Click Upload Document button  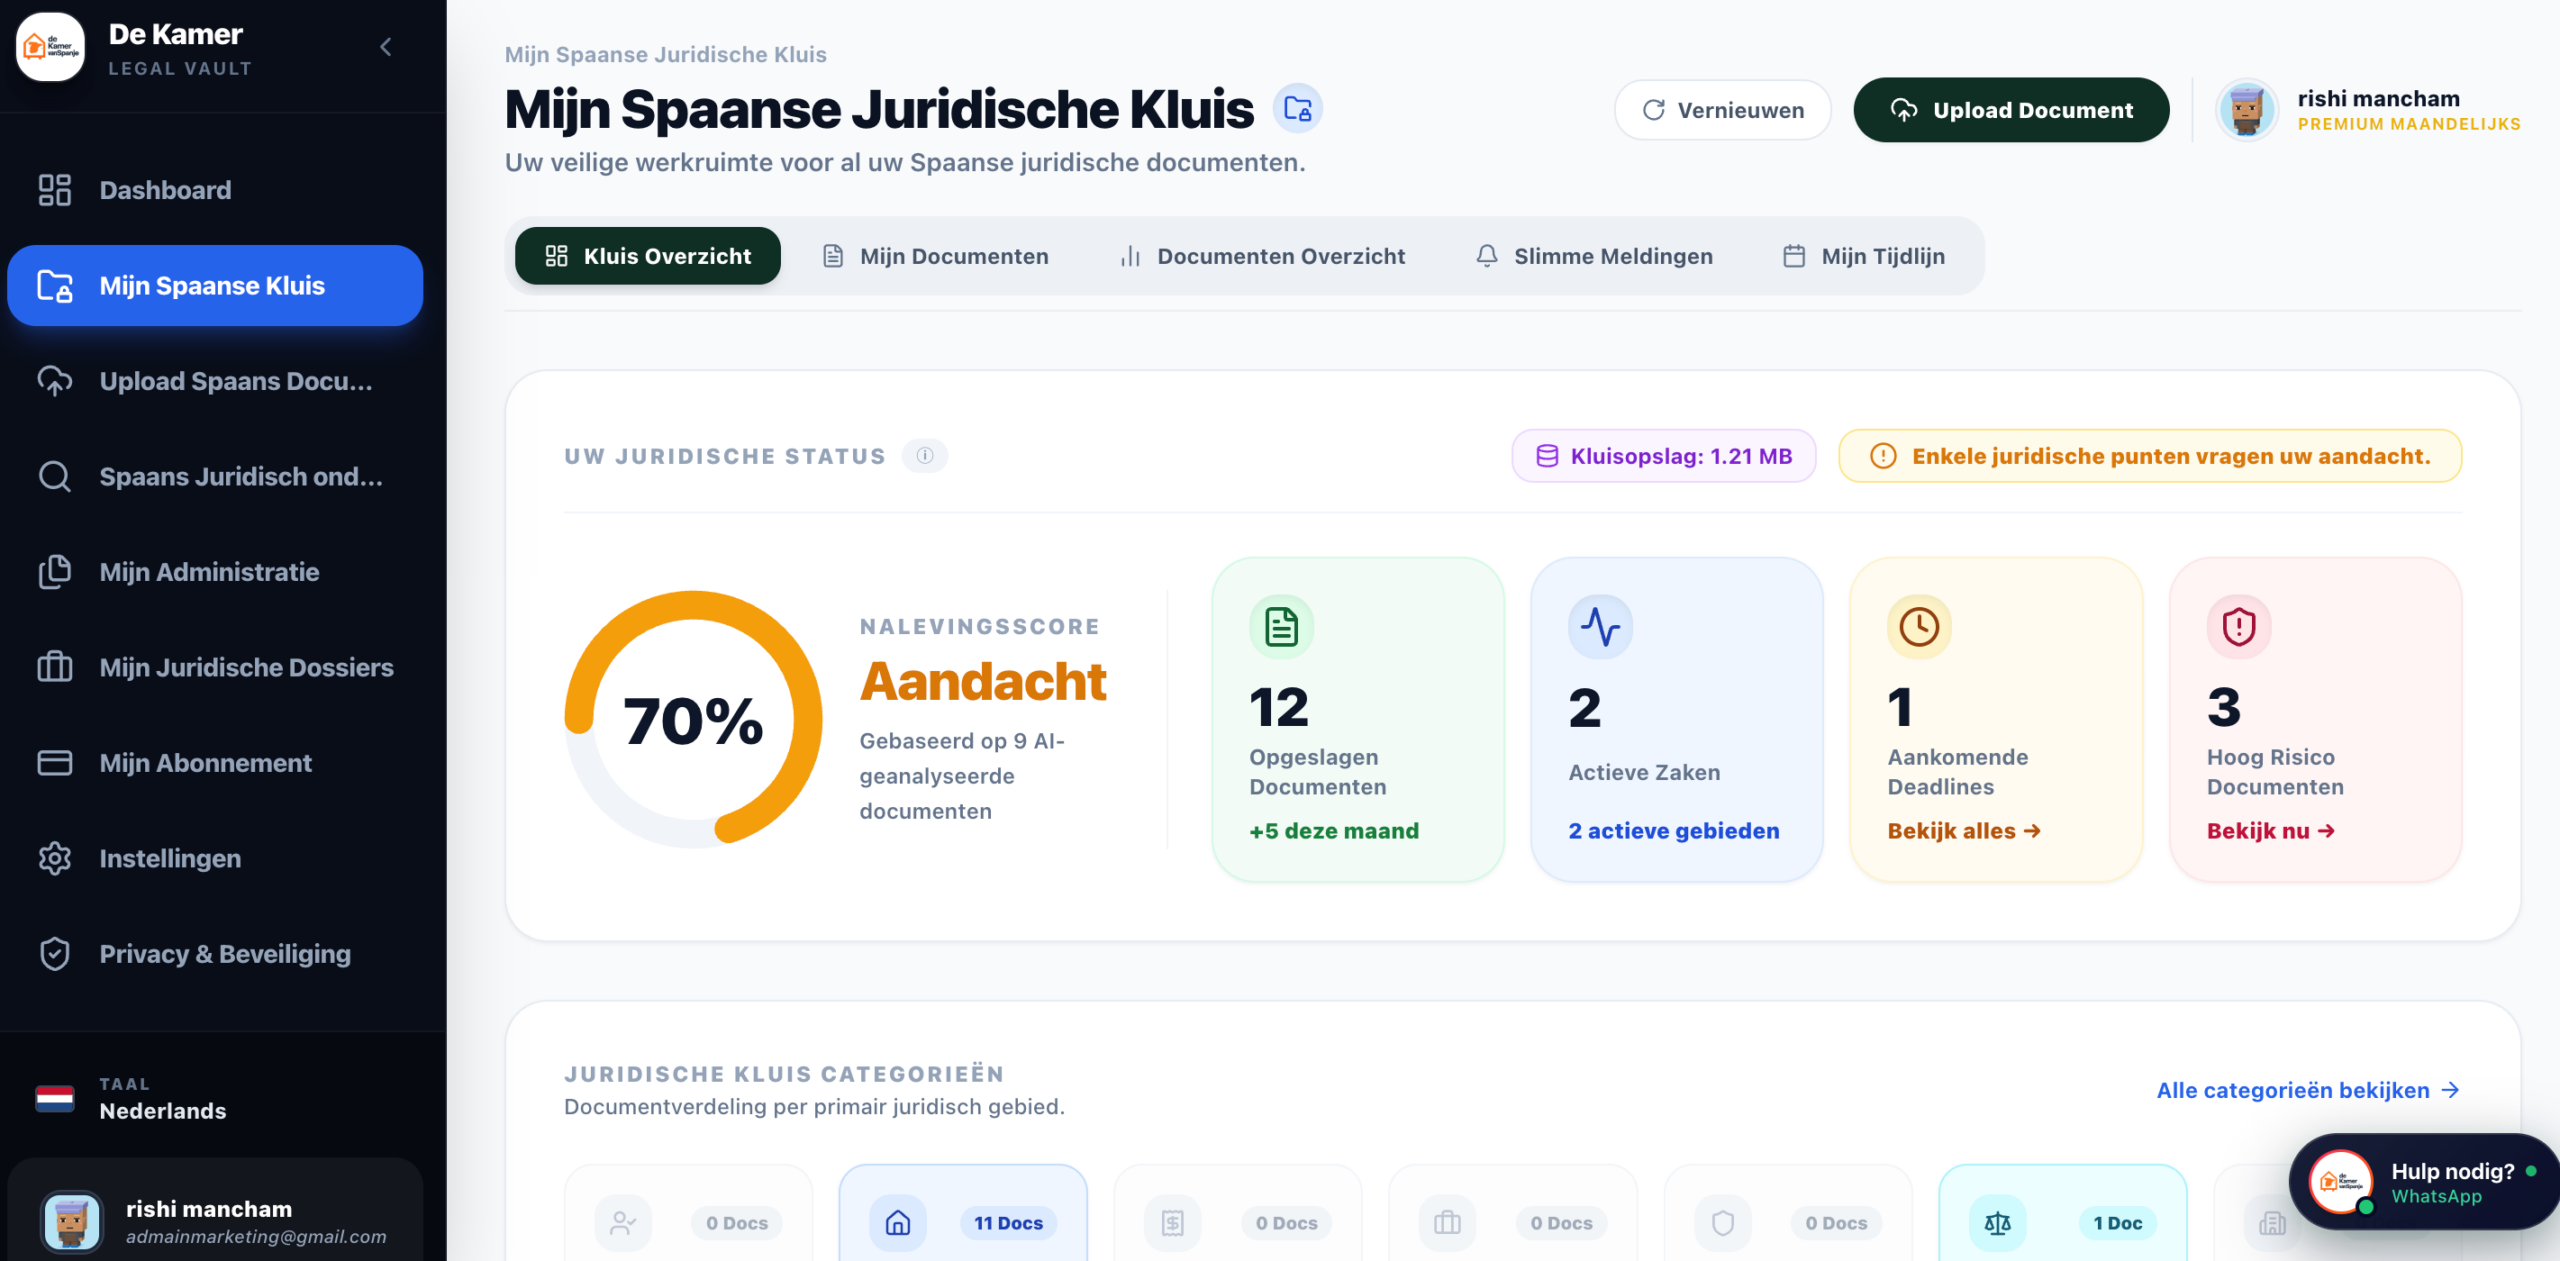2011,110
